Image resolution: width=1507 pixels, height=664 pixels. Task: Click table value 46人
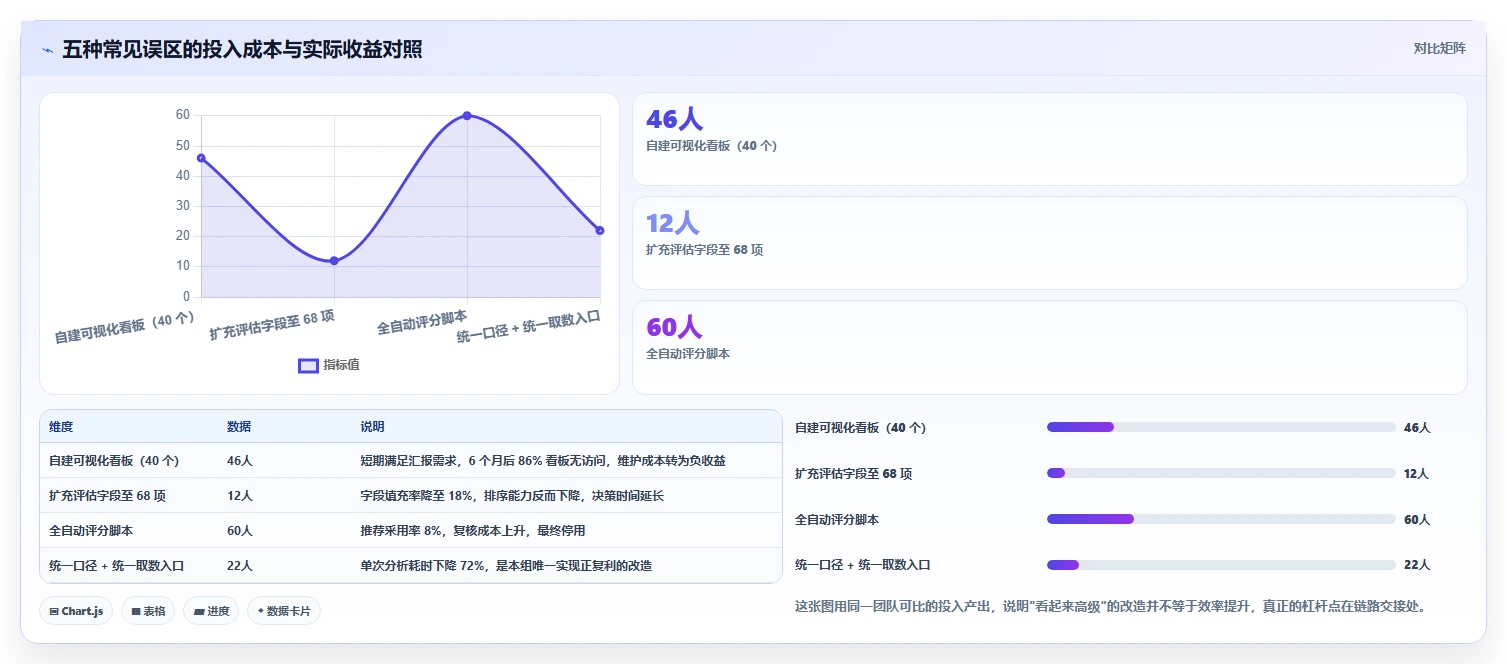tap(240, 461)
